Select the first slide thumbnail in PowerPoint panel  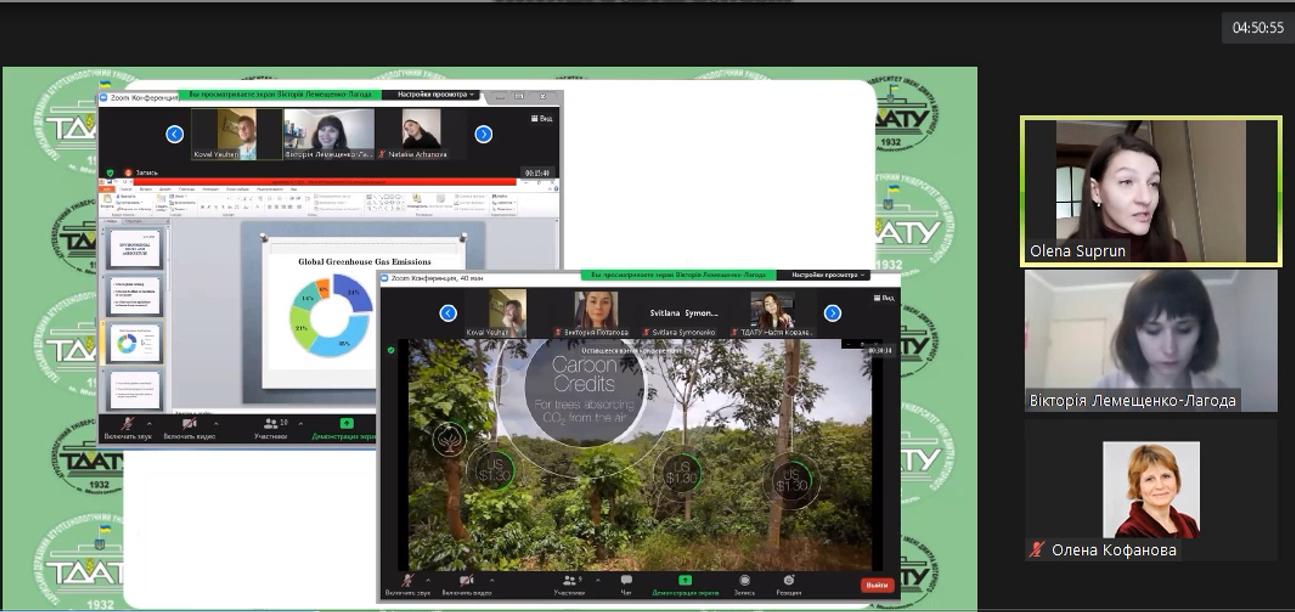[134, 249]
